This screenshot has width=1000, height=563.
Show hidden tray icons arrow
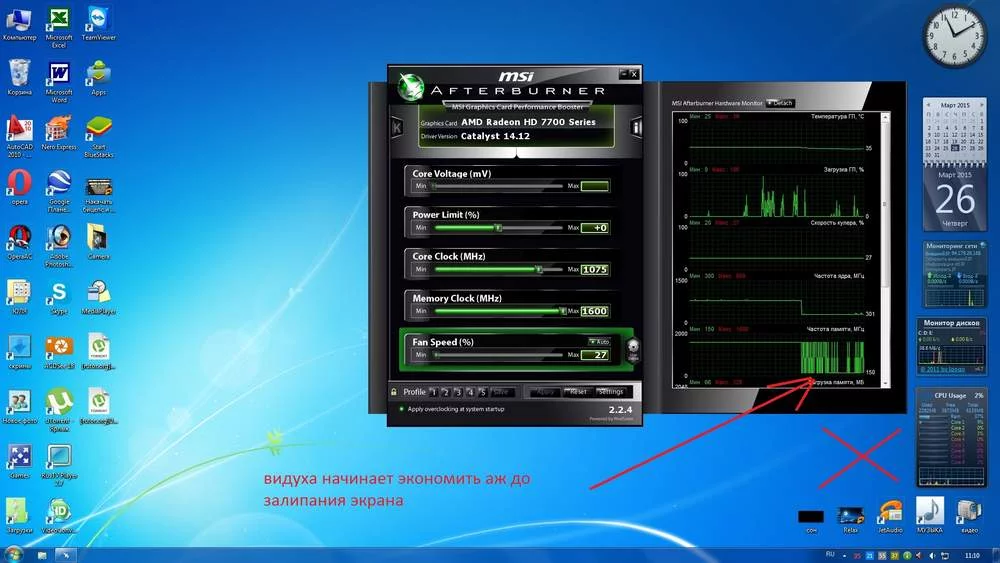click(844, 556)
